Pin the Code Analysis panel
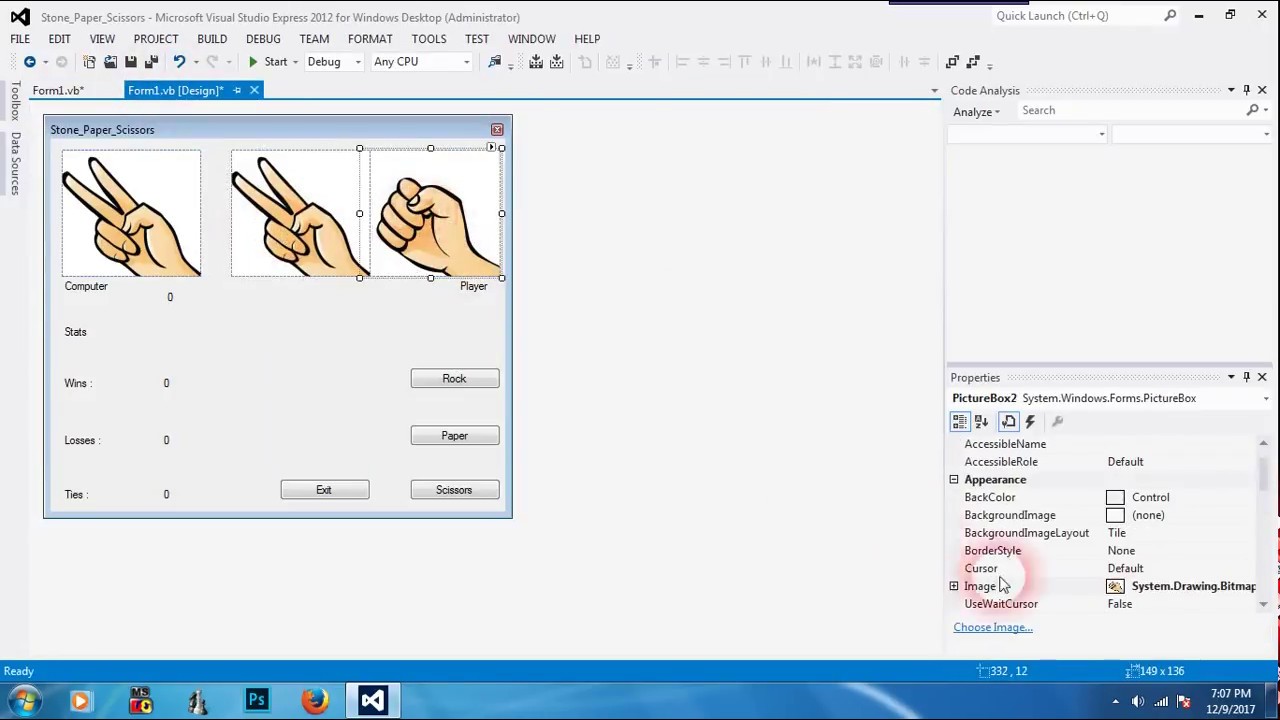Screen dimensions: 1280x720 tap(1246, 90)
